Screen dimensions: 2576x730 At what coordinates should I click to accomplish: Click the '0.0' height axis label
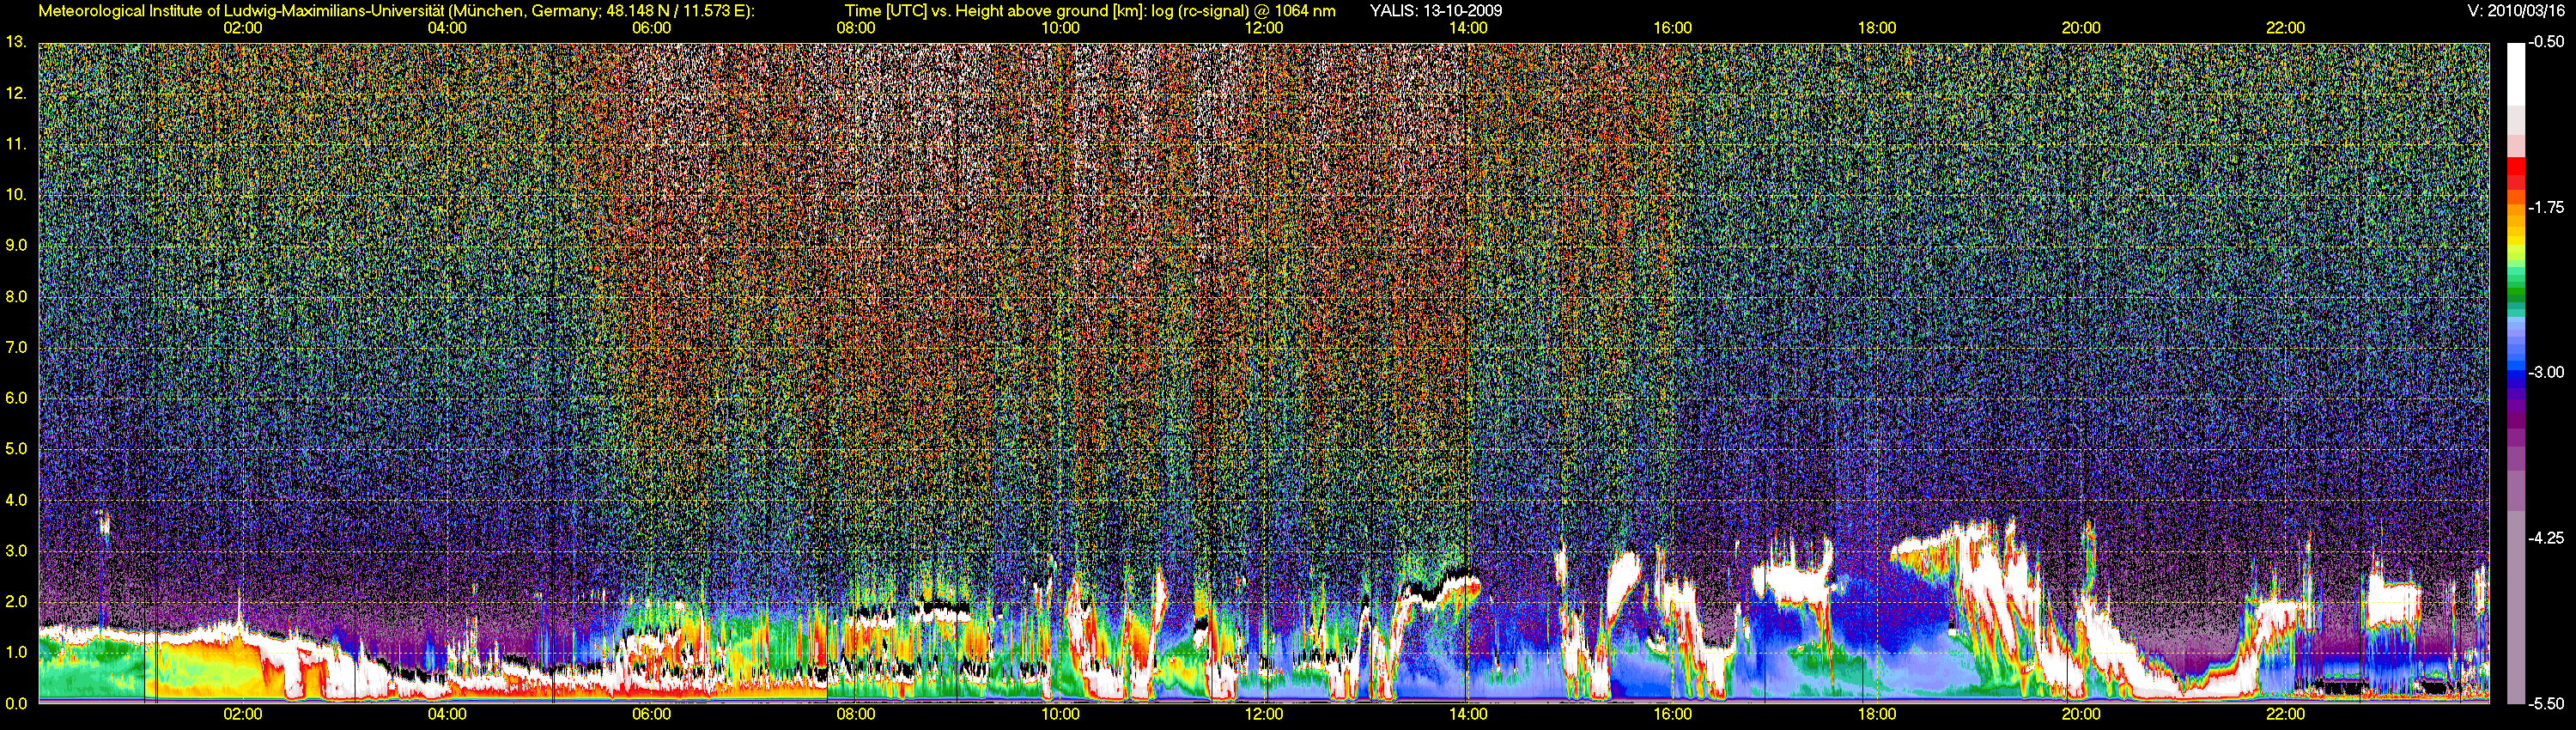tap(16, 703)
